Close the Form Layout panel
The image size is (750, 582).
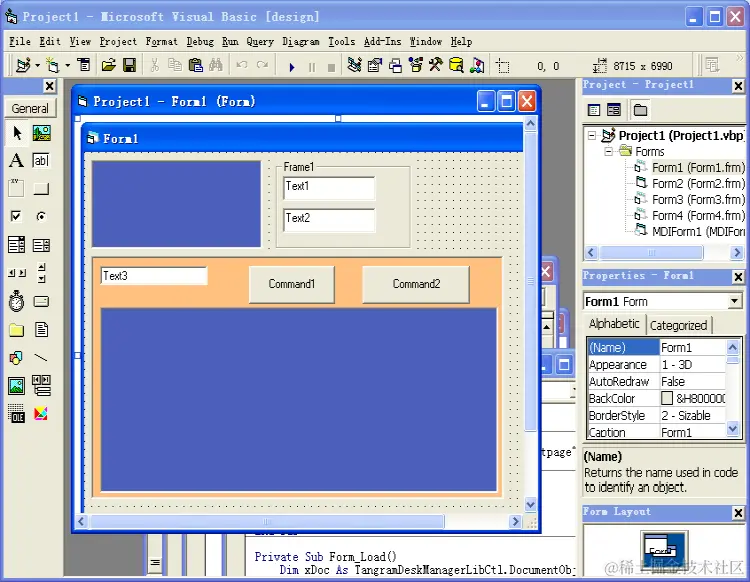click(x=738, y=513)
